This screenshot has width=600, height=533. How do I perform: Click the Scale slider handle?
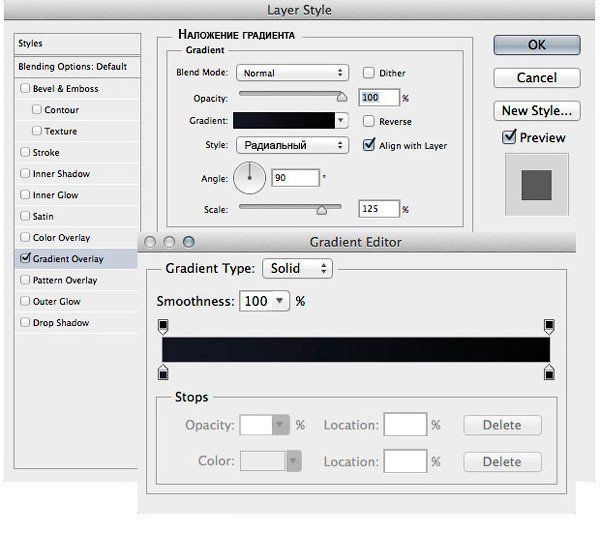click(322, 210)
